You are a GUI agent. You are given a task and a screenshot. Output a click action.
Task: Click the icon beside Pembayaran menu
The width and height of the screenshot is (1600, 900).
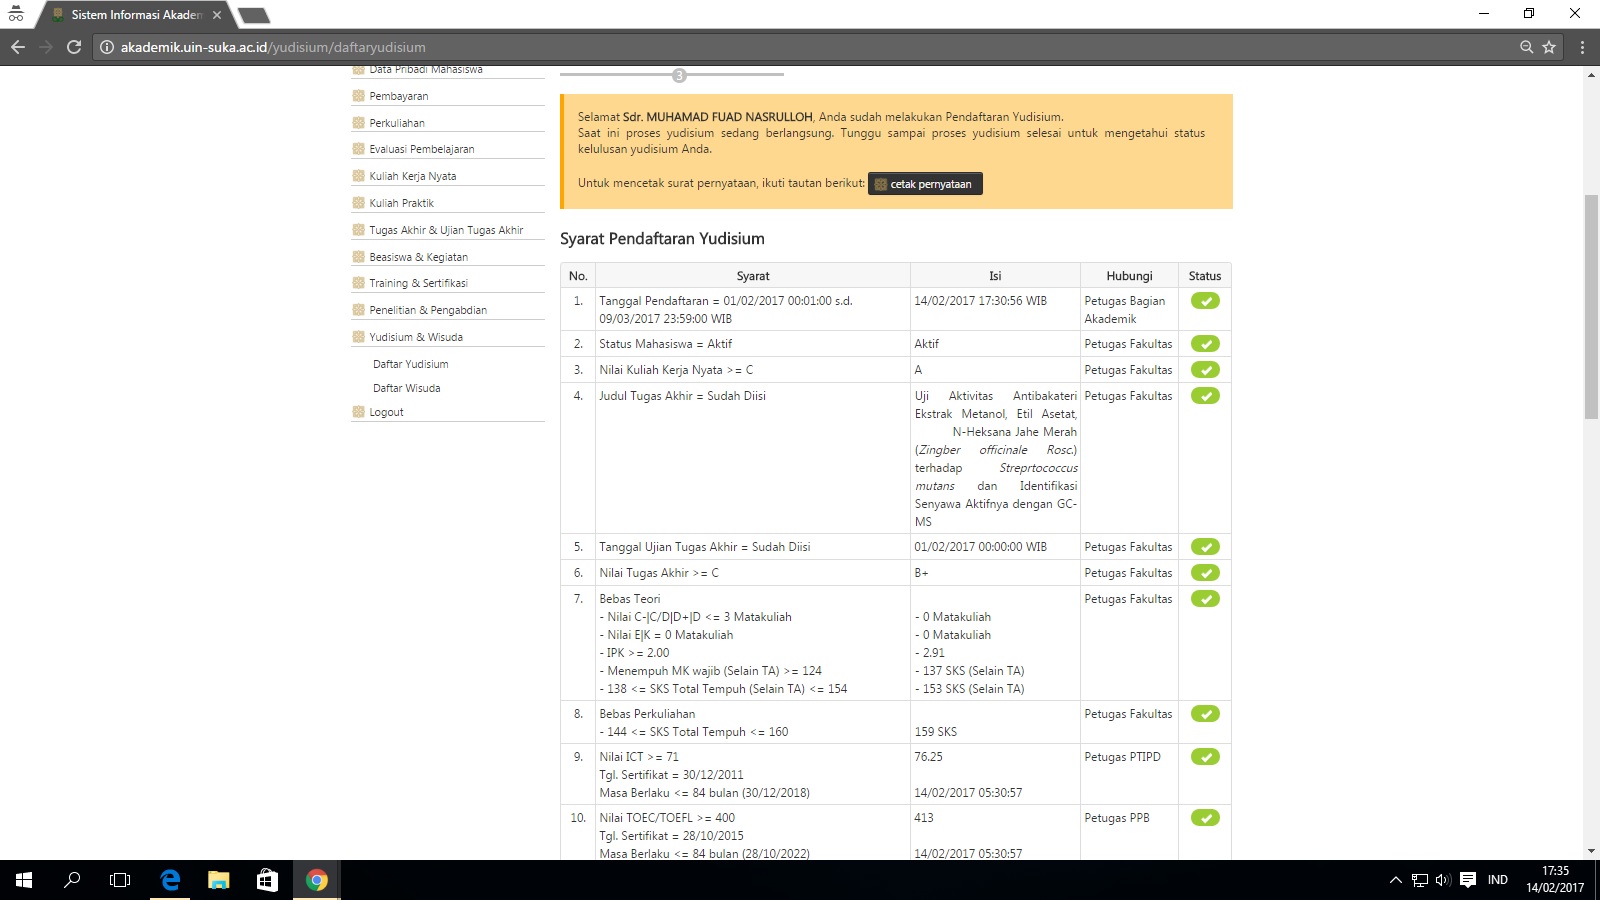358,96
